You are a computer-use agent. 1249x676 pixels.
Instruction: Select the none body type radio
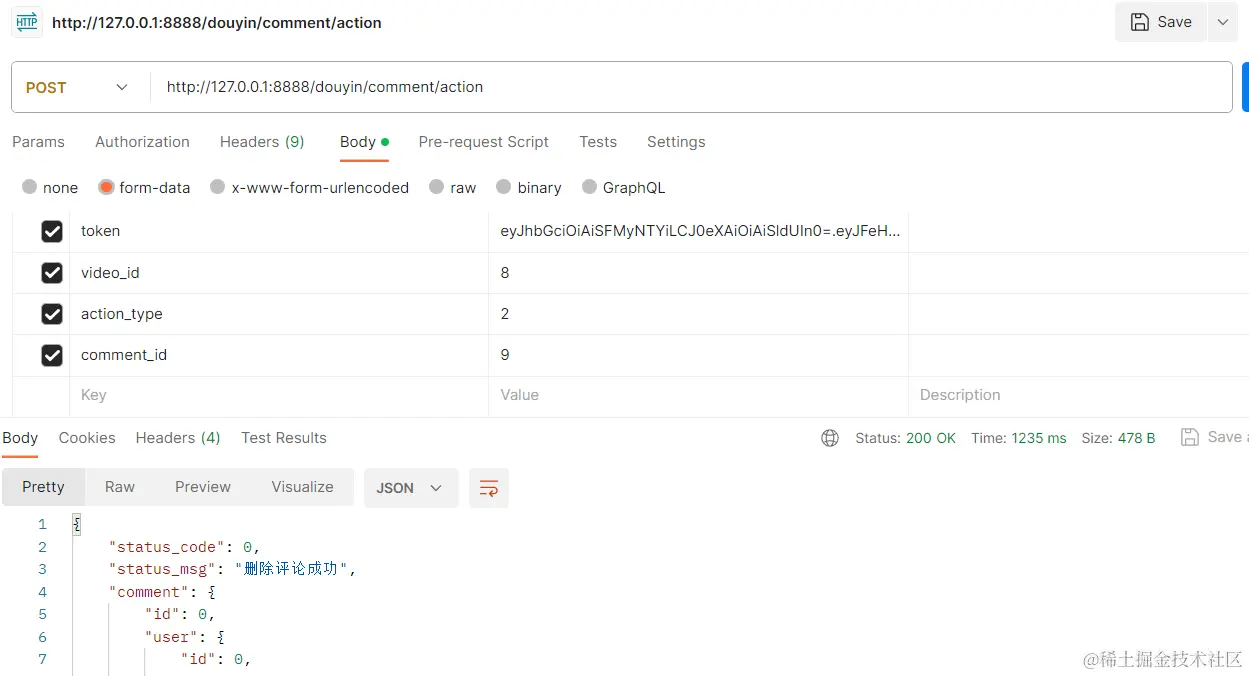(29, 187)
